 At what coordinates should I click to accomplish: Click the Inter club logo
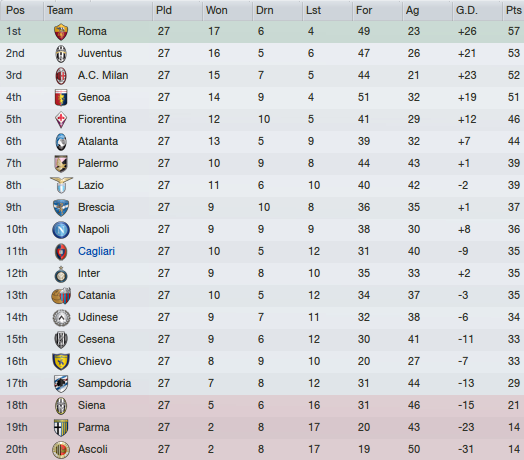[61, 274]
